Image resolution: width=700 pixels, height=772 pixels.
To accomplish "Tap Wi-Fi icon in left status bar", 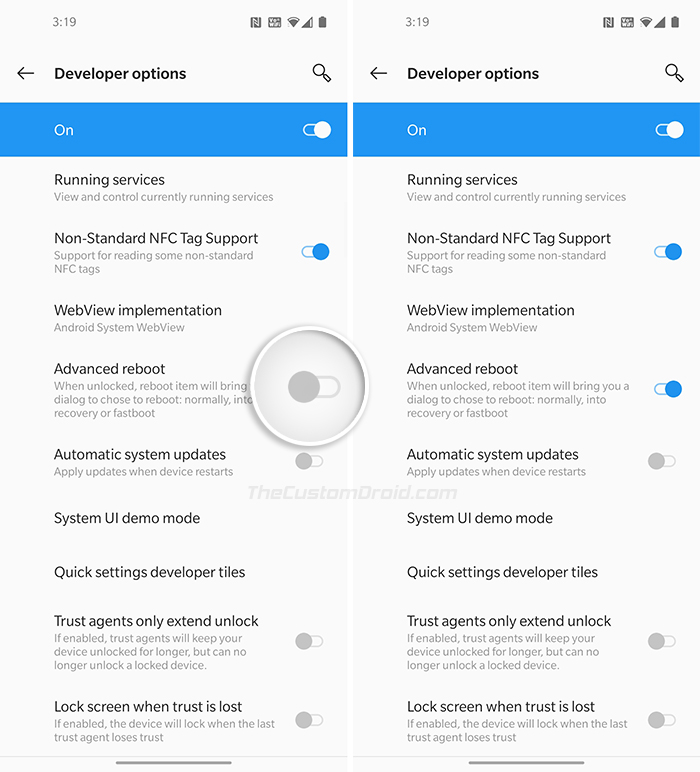I will click(293, 22).
